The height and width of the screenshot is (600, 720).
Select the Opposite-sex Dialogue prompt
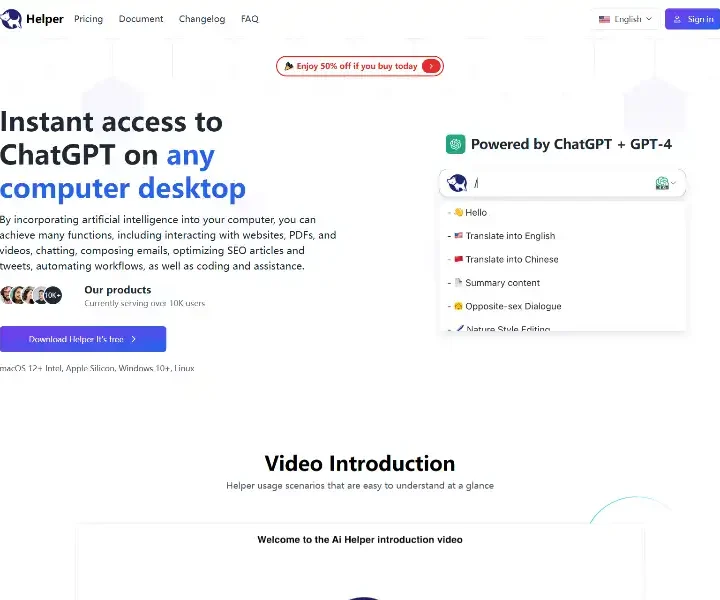point(562,306)
